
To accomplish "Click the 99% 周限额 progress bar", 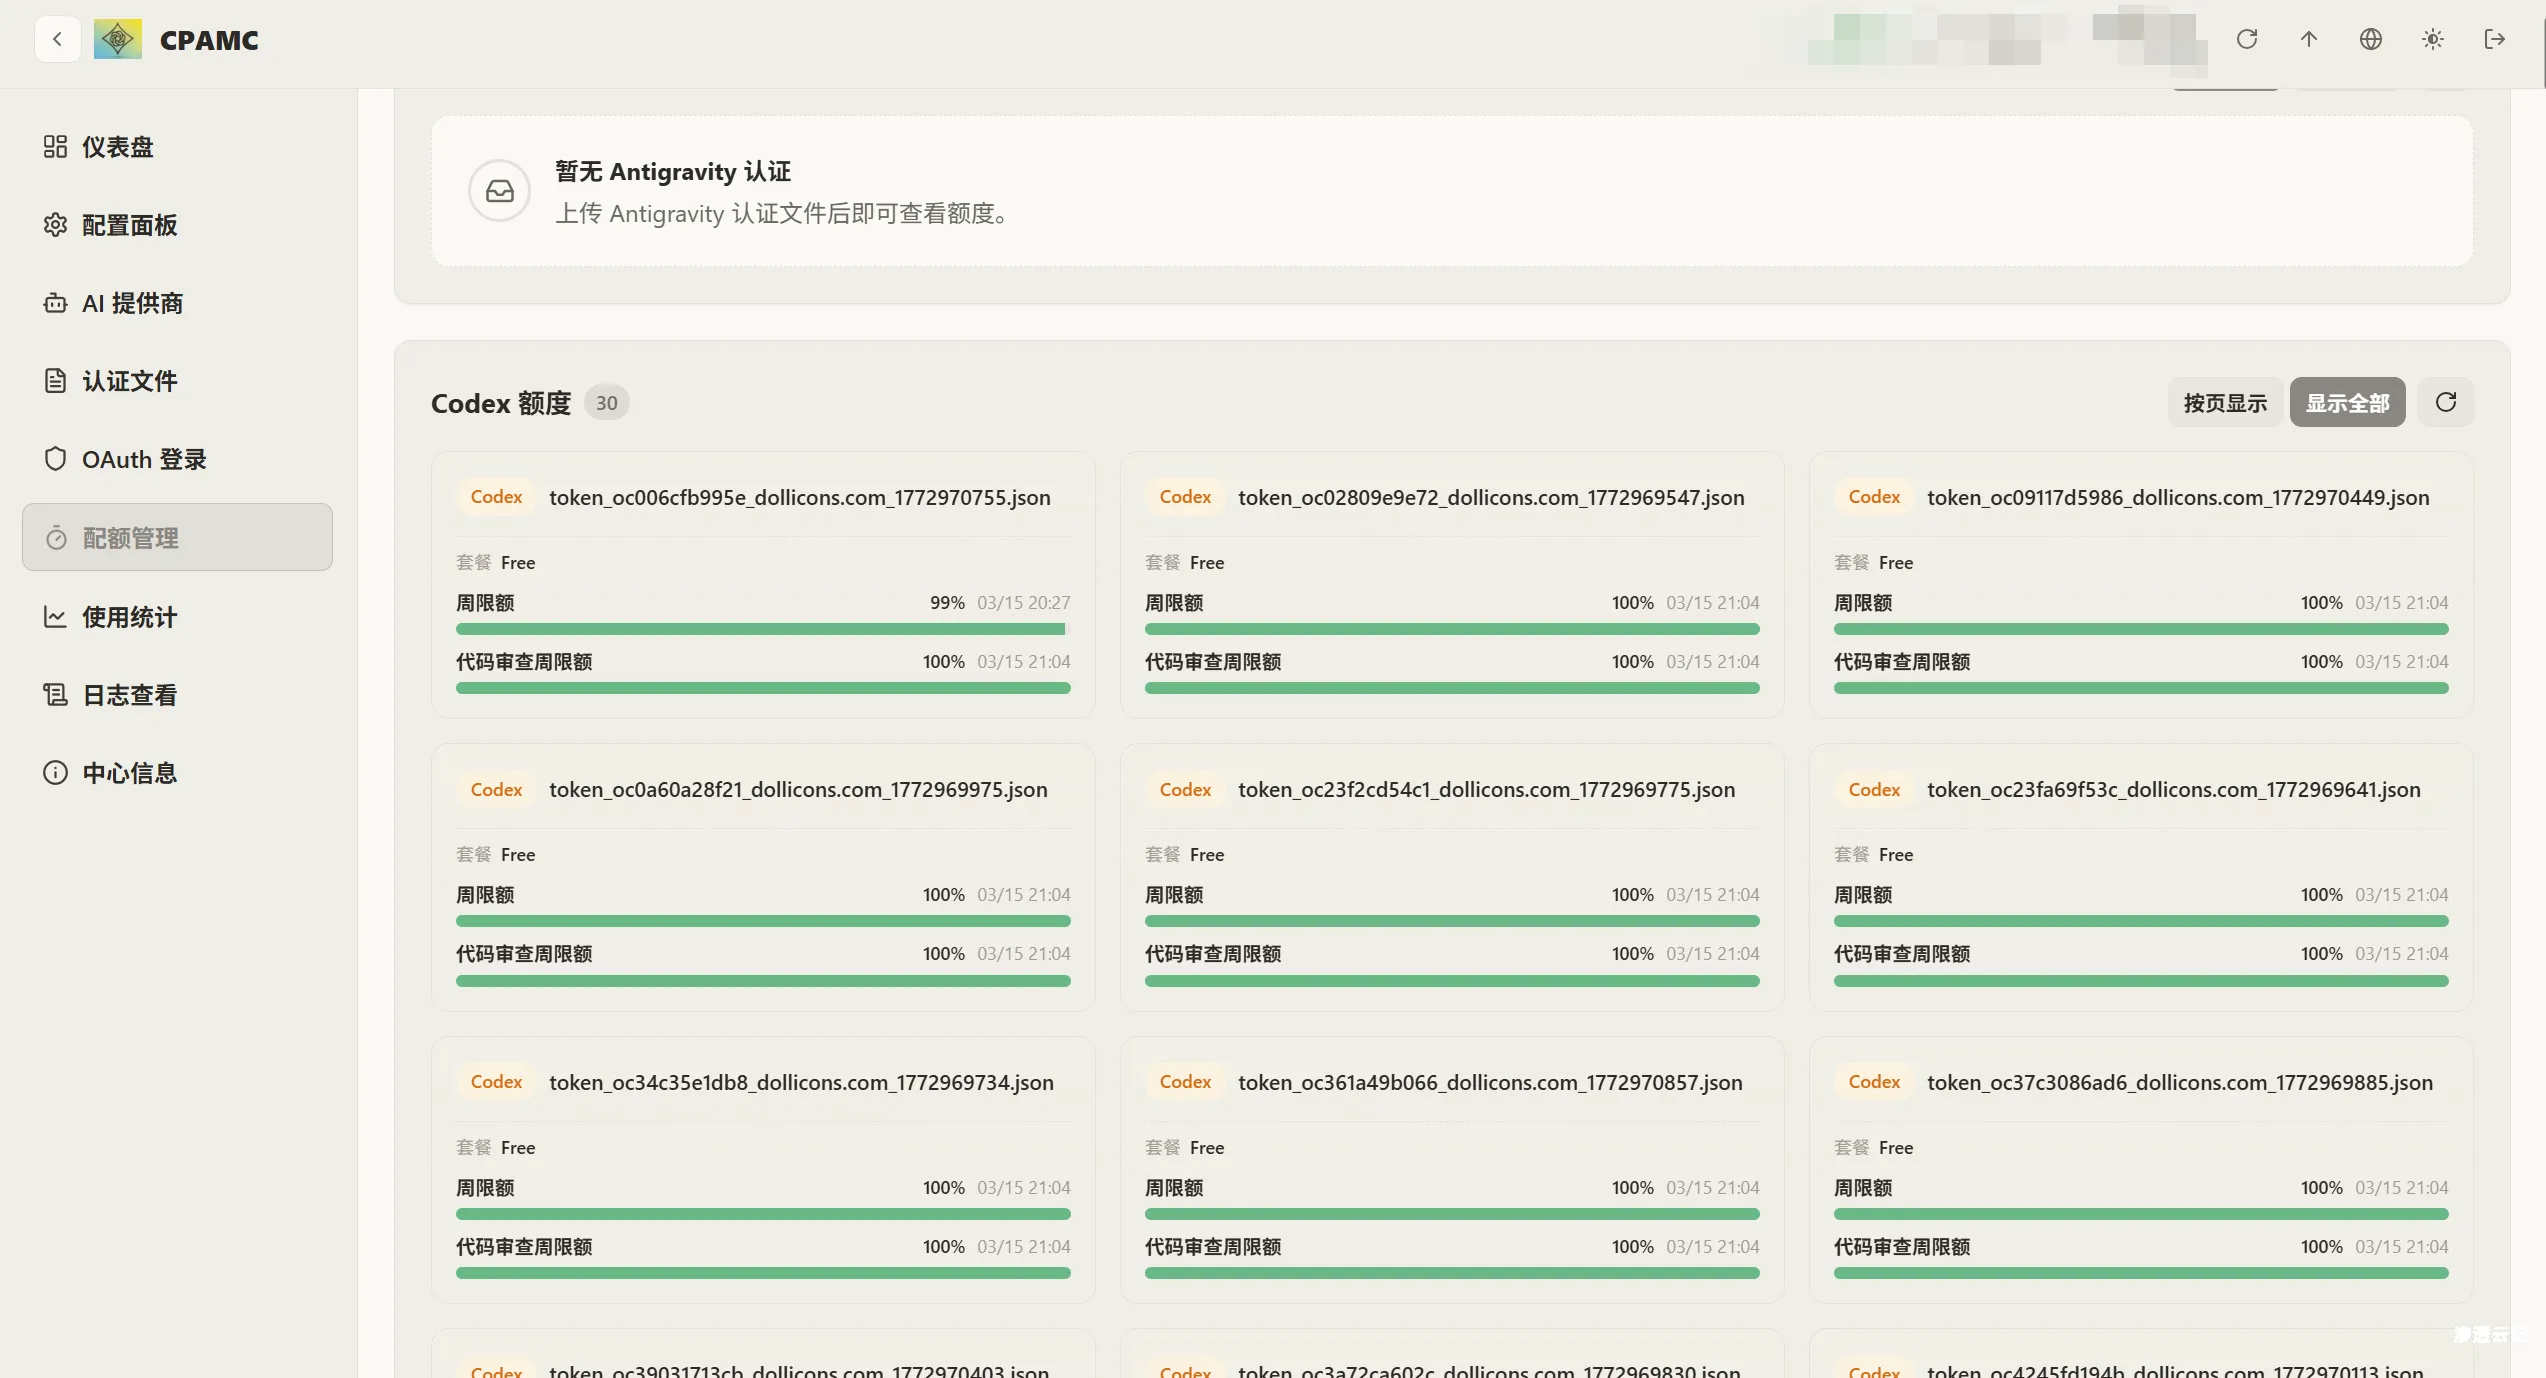I will point(761,629).
